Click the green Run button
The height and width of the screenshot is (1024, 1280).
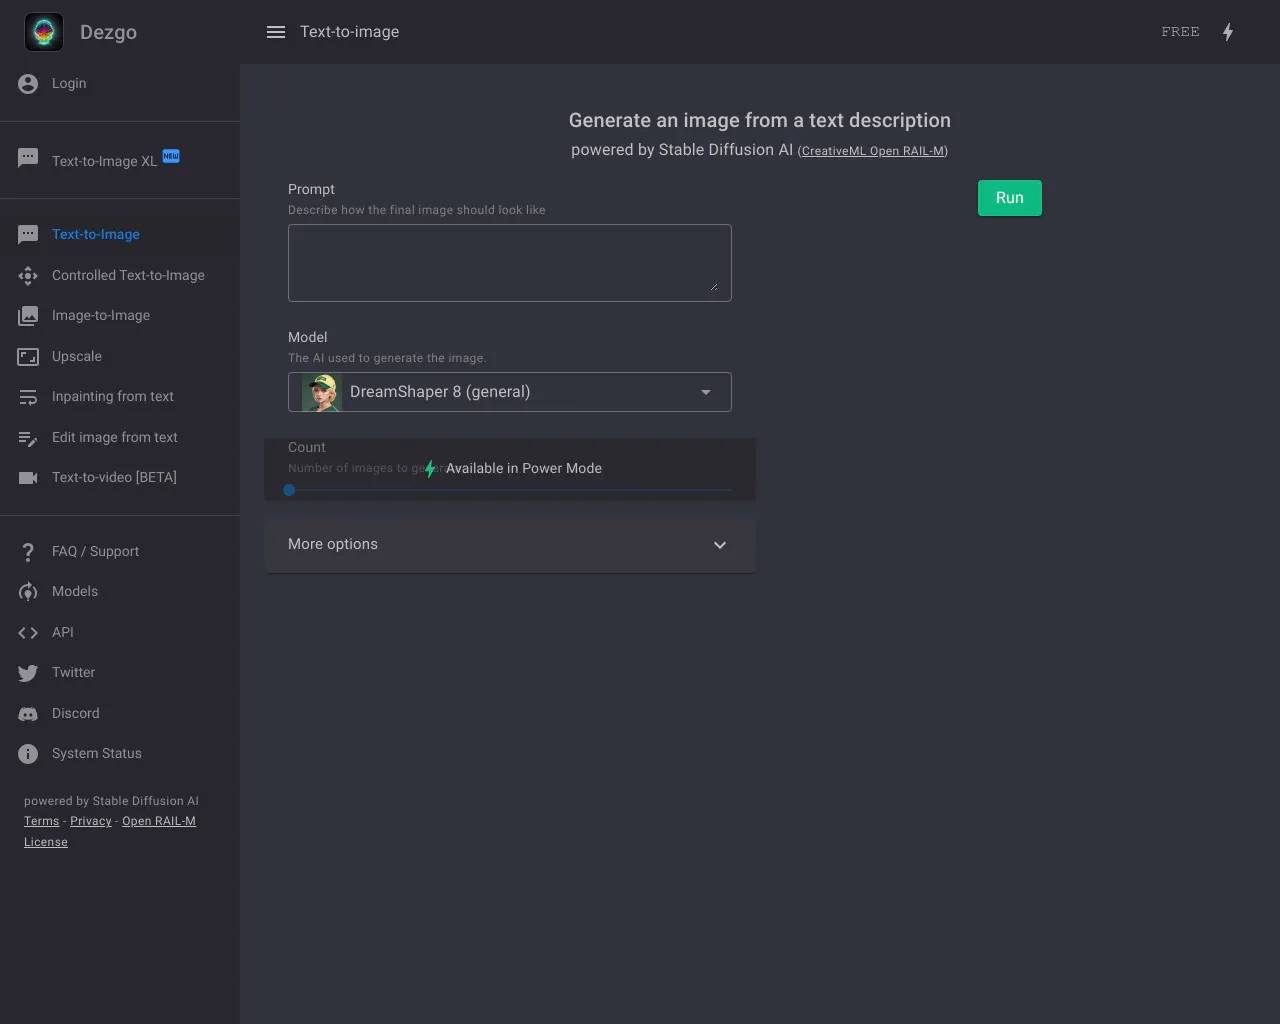click(x=1010, y=198)
